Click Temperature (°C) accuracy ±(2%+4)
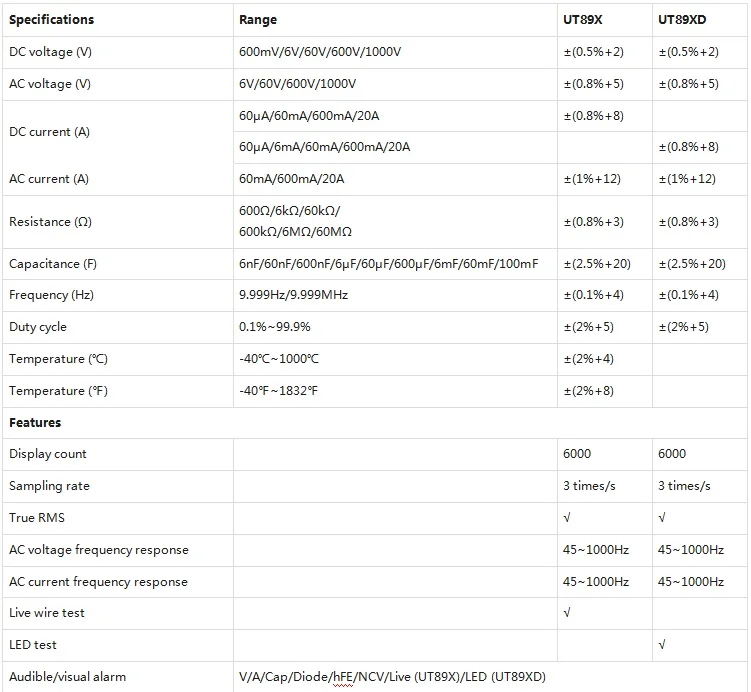The image size is (751, 692). click(589, 359)
